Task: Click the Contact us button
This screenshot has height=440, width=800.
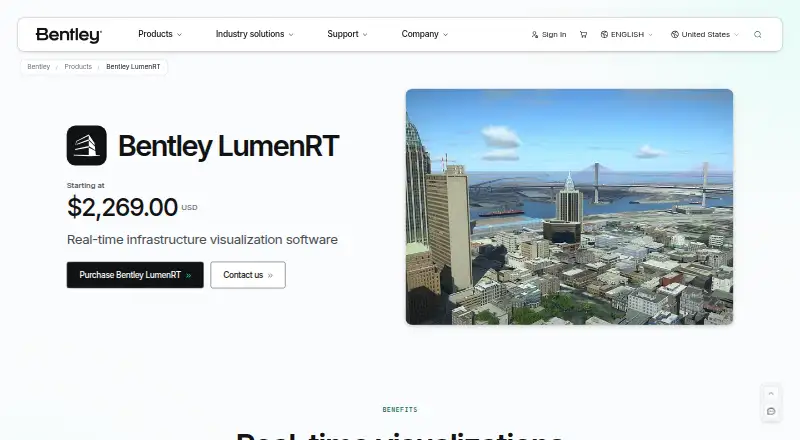Action: click(x=248, y=275)
